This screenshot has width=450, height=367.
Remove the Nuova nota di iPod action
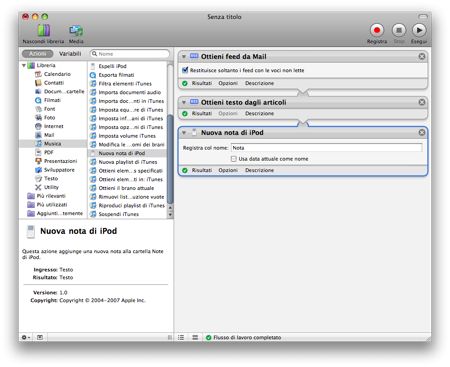pos(422,132)
